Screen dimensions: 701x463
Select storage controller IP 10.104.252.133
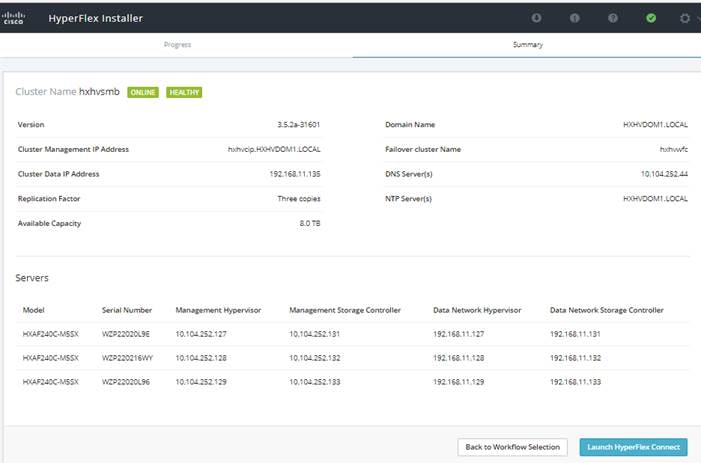coord(315,382)
